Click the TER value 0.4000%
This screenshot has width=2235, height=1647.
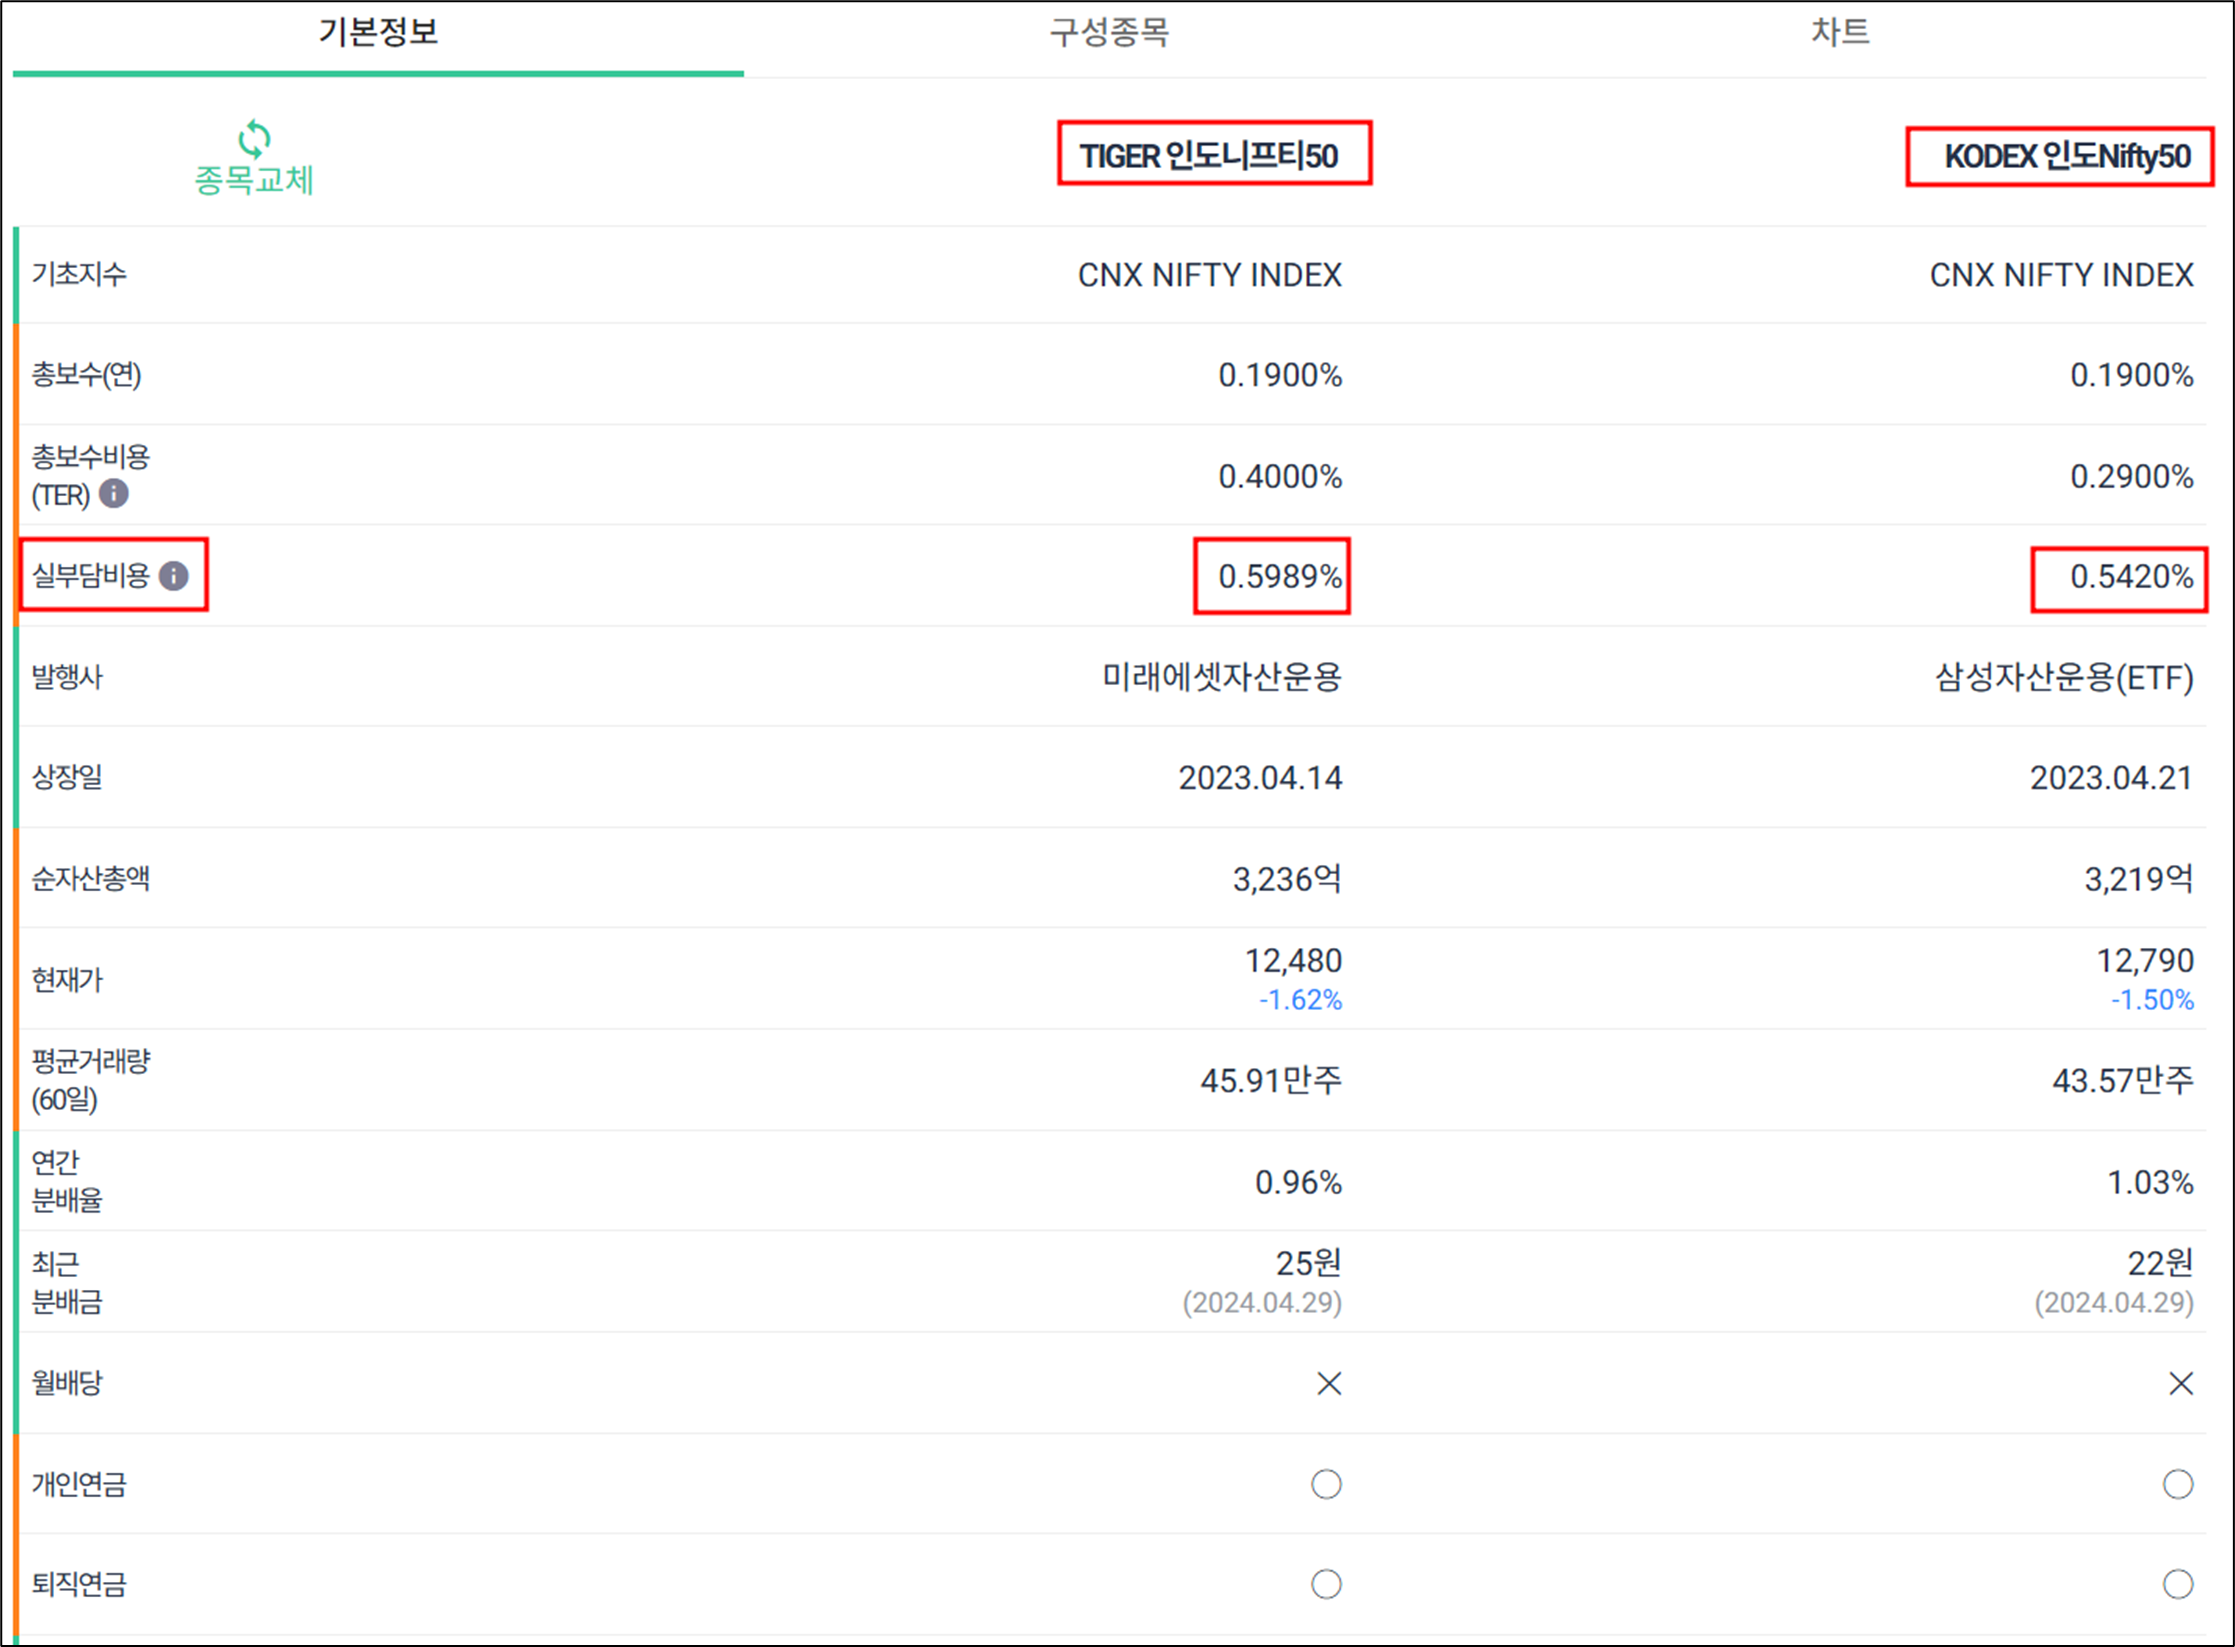(1280, 476)
